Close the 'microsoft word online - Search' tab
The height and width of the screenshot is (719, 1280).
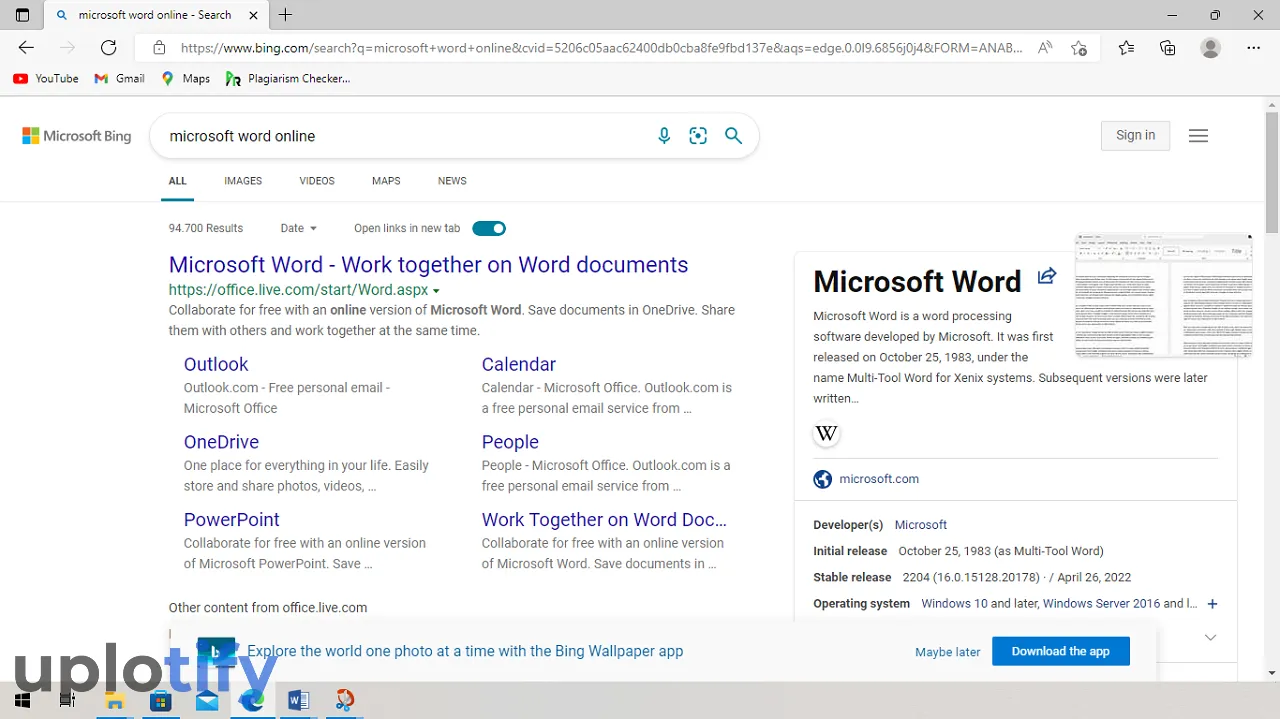click(x=253, y=15)
